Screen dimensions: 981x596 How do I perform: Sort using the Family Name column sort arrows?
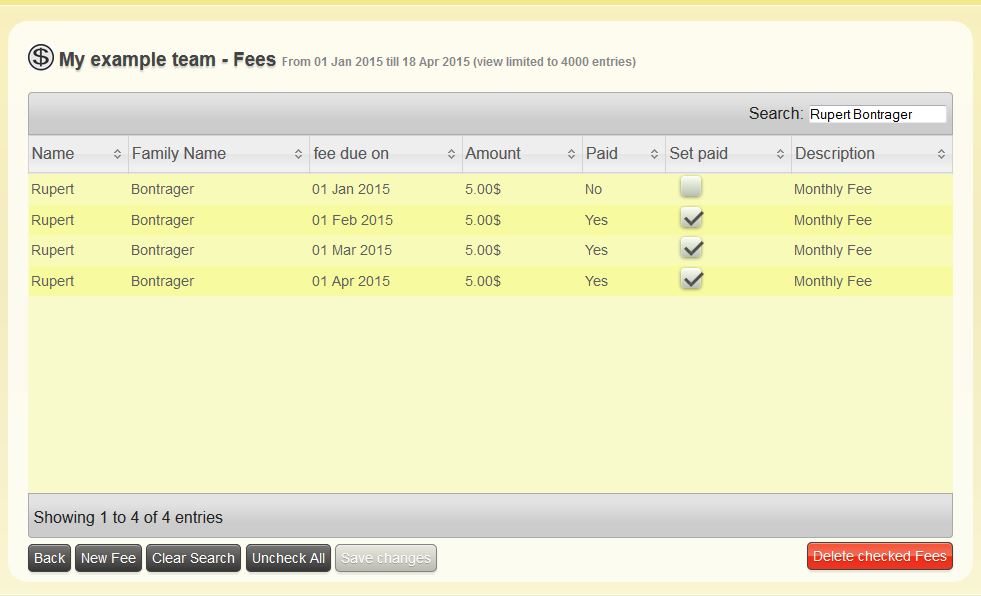[298, 154]
